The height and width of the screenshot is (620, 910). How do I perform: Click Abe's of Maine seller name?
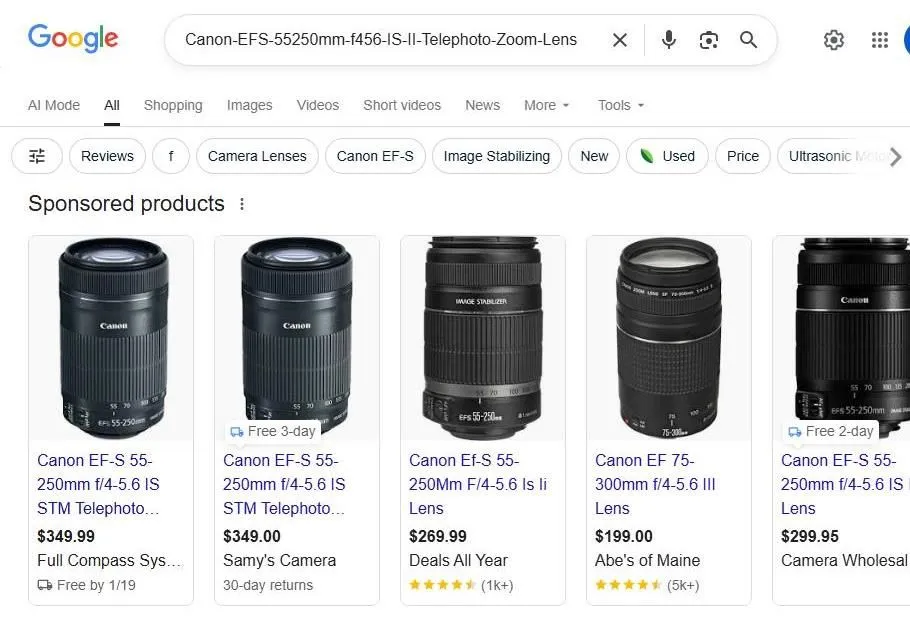(x=647, y=560)
